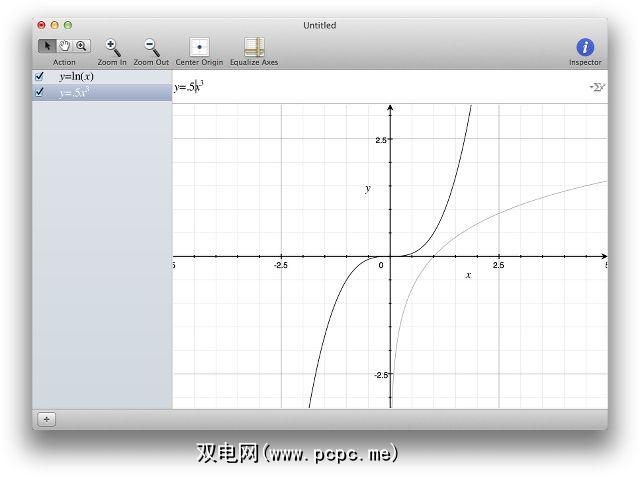Click the 2.5 label on x axis
Image resolution: width=640 pixels, height=477 pixels.
pos(498,265)
